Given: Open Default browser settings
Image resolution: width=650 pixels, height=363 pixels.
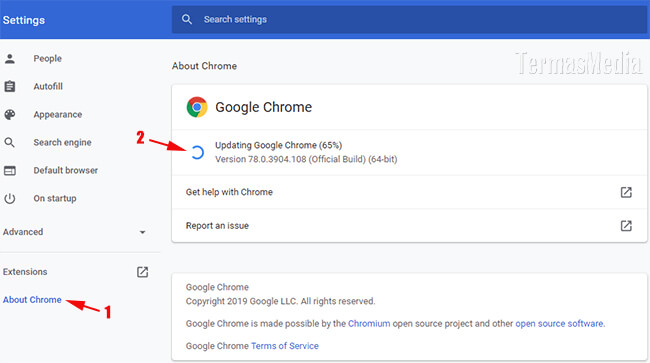Looking at the screenshot, I should (x=65, y=170).
